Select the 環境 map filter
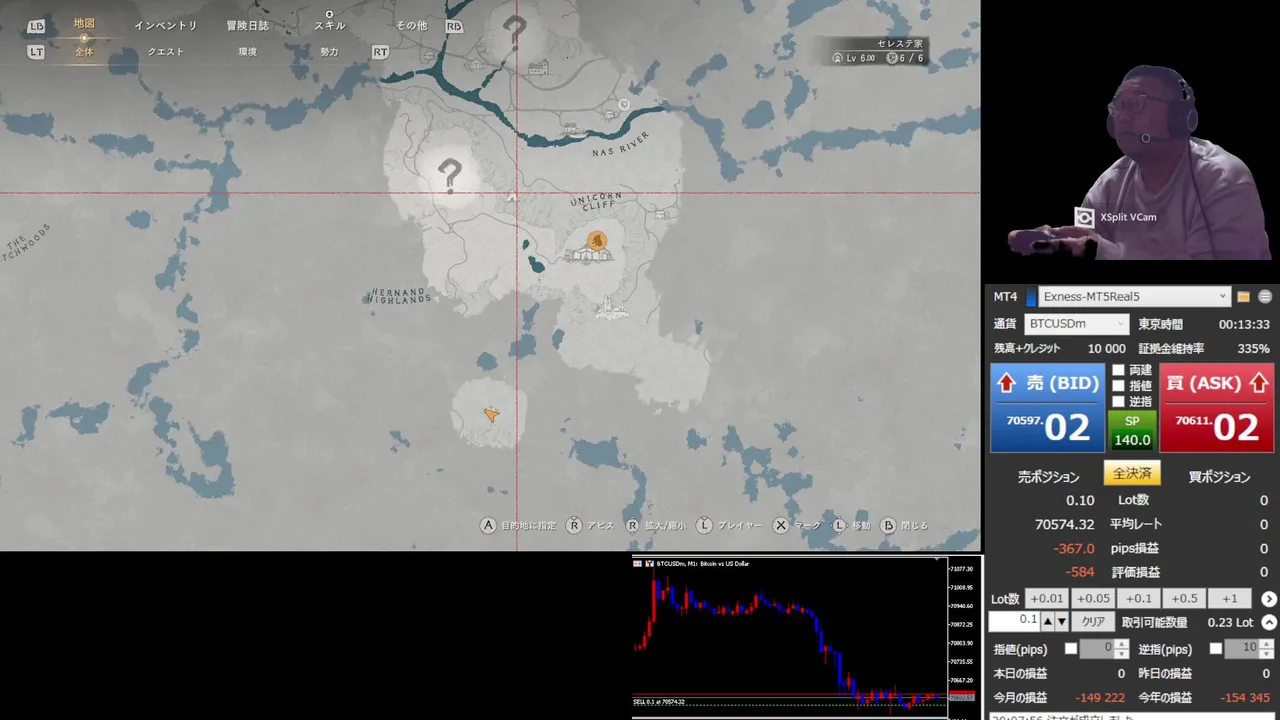The width and height of the screenshot is (1280, 720). pos(247,52)
